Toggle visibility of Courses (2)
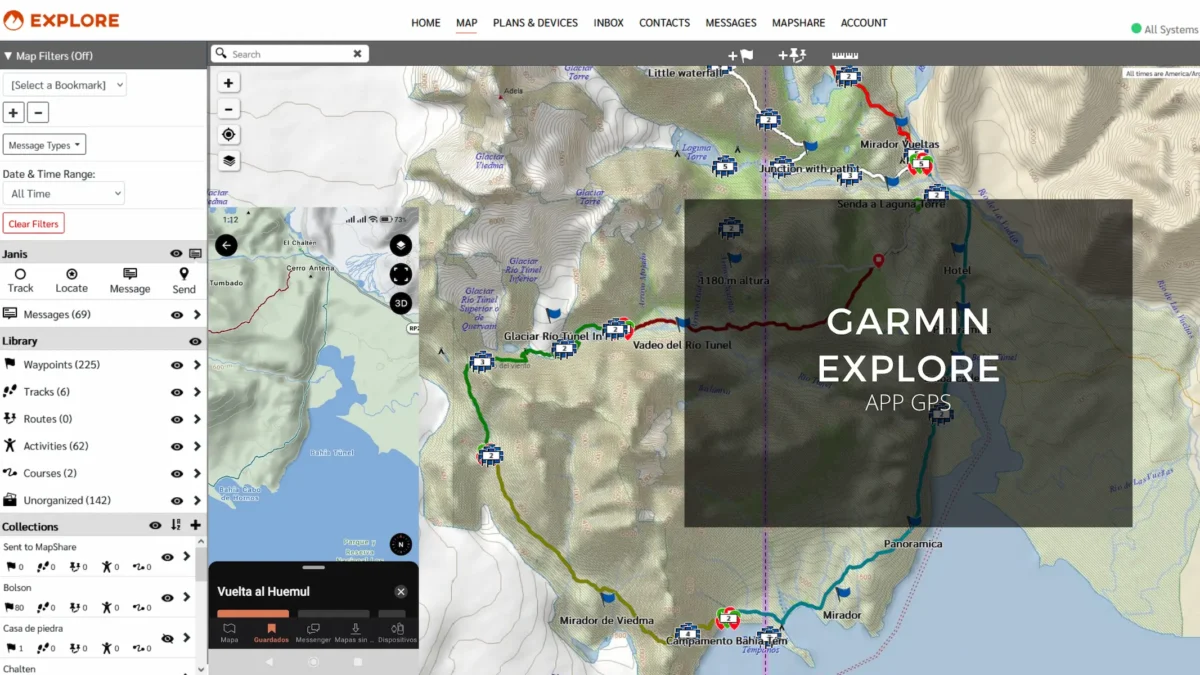The image size is (1200, 675). pos(177,473)
